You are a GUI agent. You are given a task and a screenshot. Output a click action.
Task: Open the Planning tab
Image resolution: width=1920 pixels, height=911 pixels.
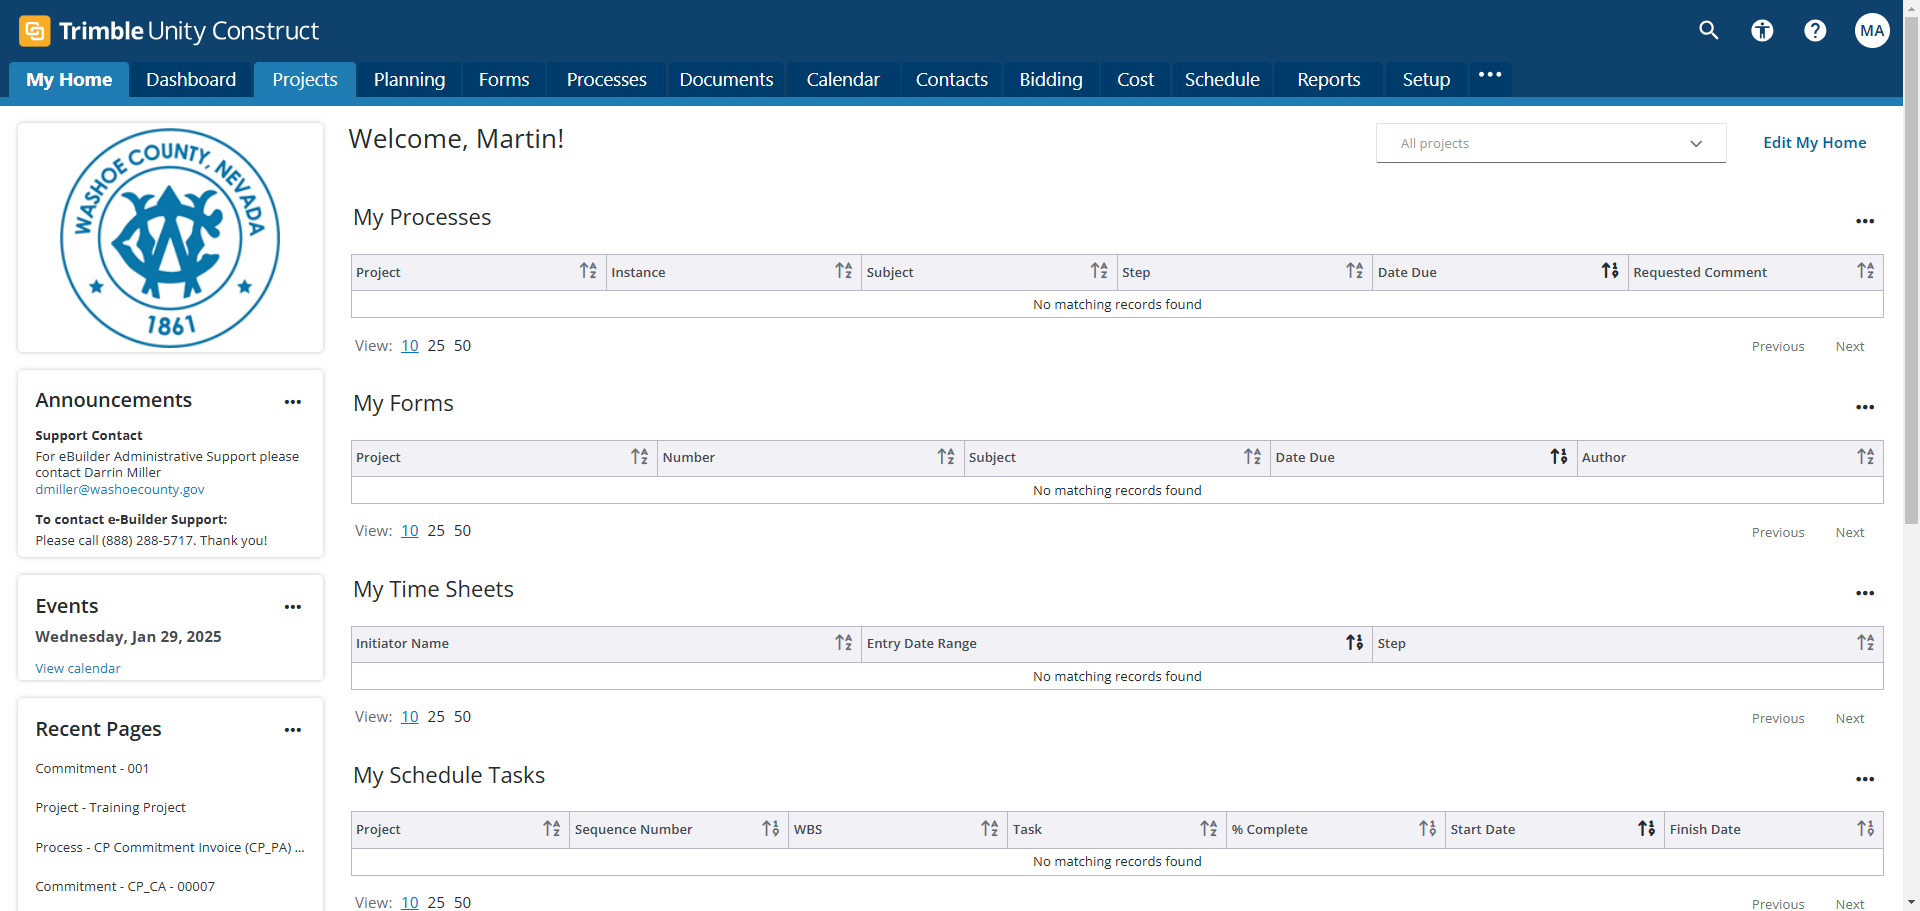pos(409,80)
